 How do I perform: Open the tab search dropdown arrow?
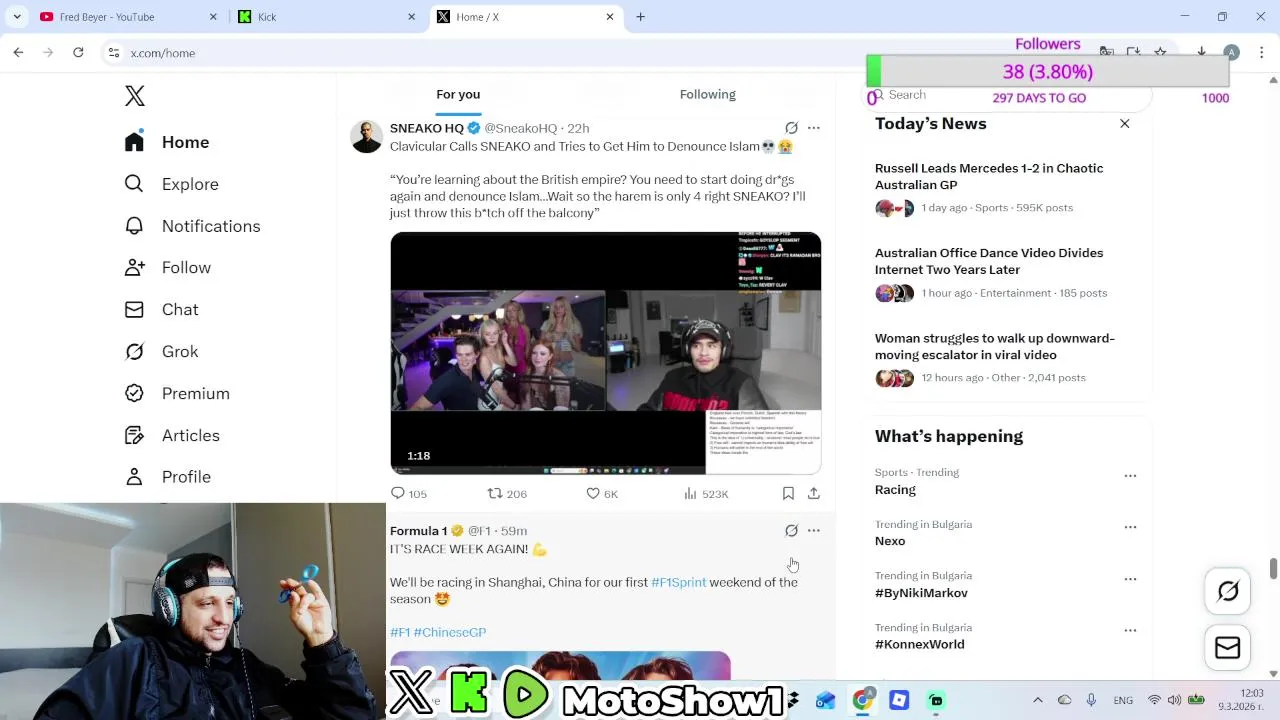pyautogui.click(x=16, y=16)
